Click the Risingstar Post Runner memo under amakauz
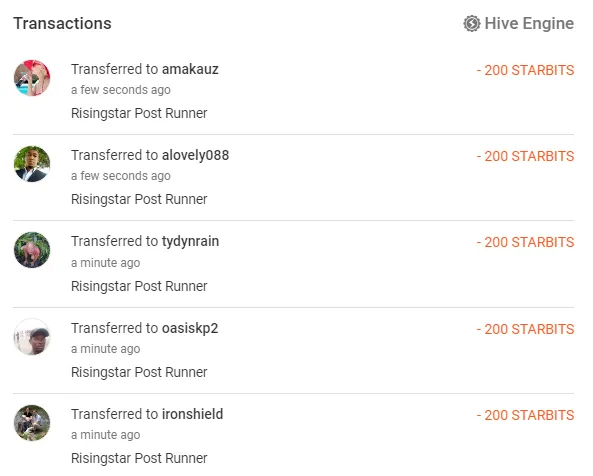The image size is (593, 476). click(x=139, y=113)
